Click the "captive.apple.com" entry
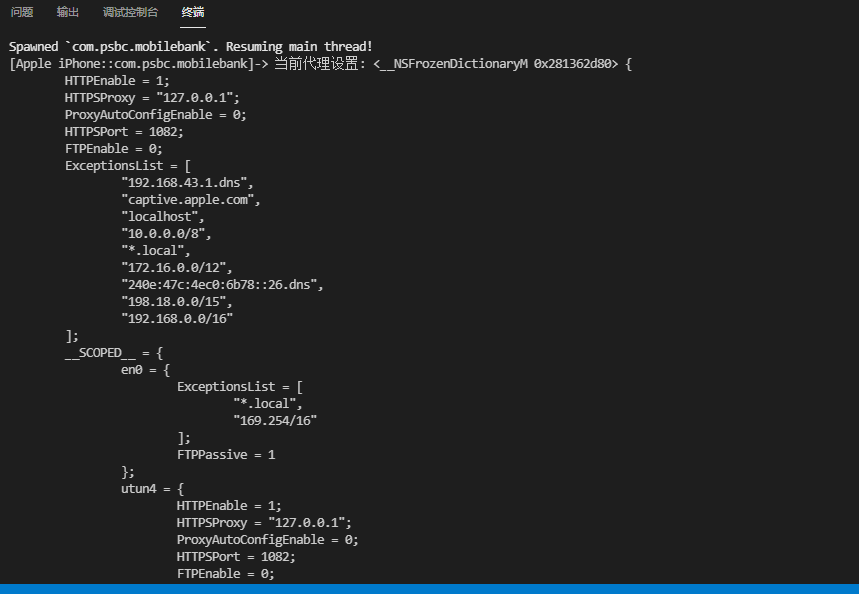 pos(191,199)
